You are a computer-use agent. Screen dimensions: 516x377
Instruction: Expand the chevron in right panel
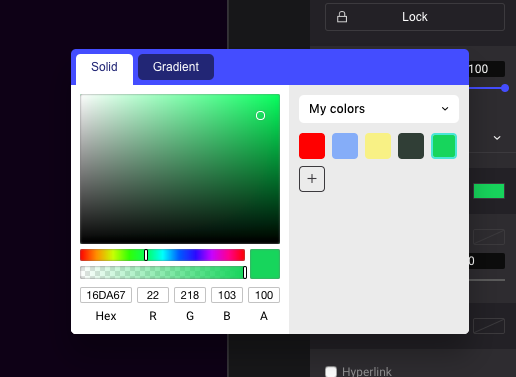497,138
